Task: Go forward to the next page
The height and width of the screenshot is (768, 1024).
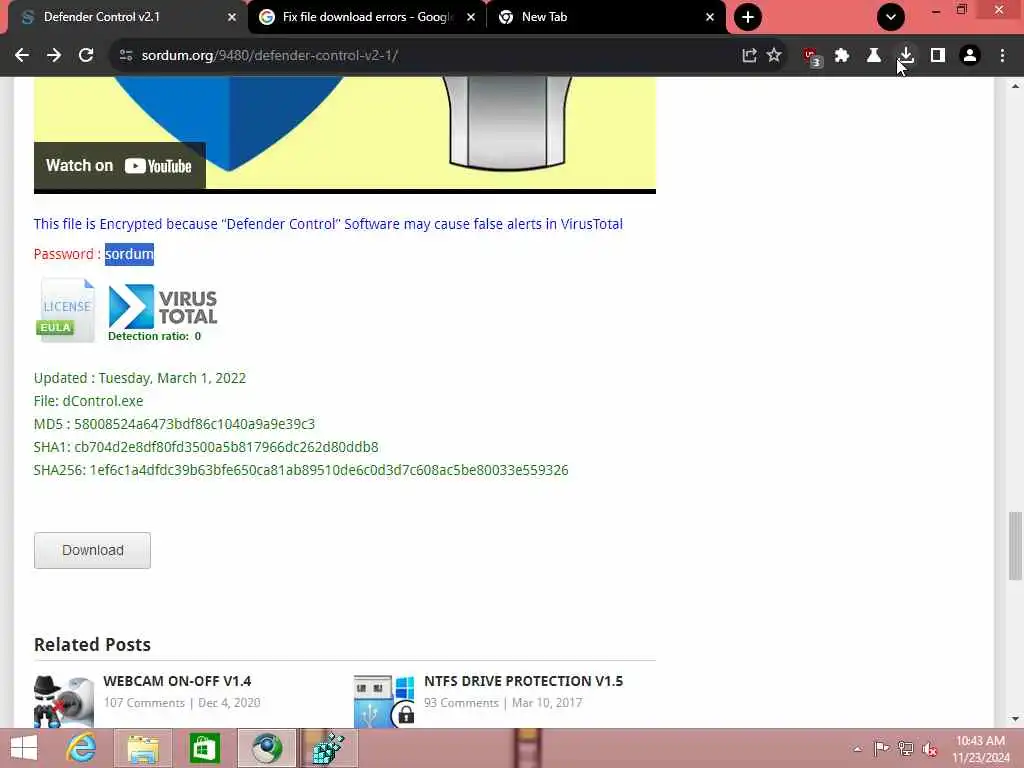Action: click(54, 56)
